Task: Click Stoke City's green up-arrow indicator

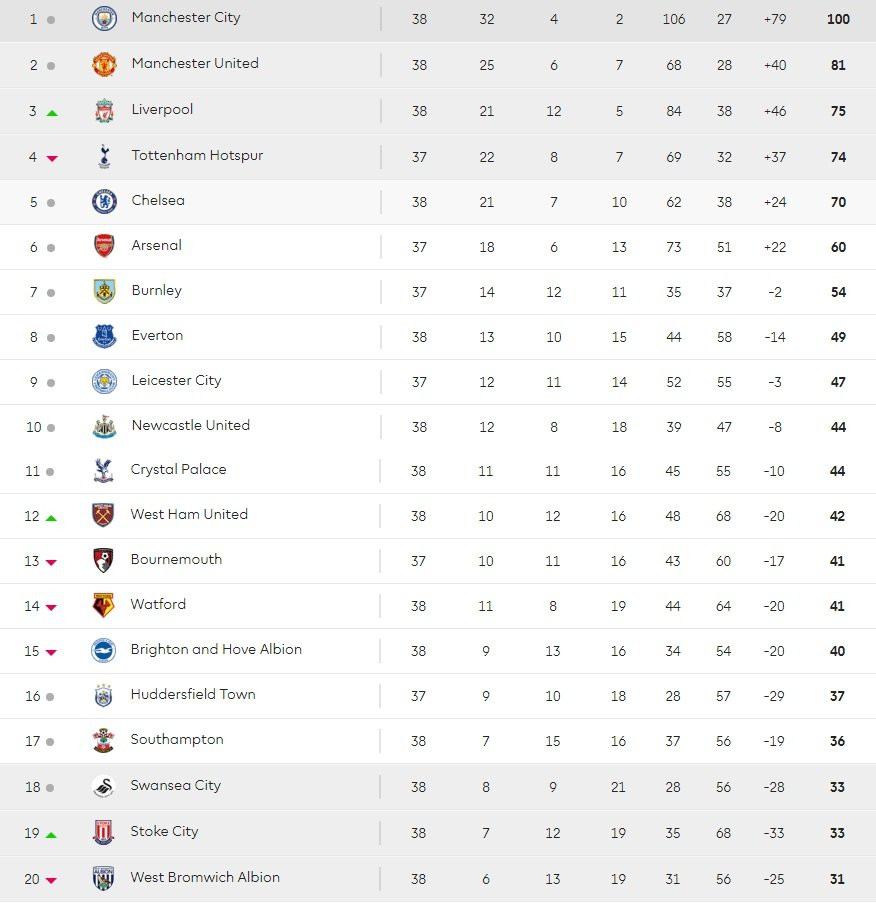Action: (52, 833)
